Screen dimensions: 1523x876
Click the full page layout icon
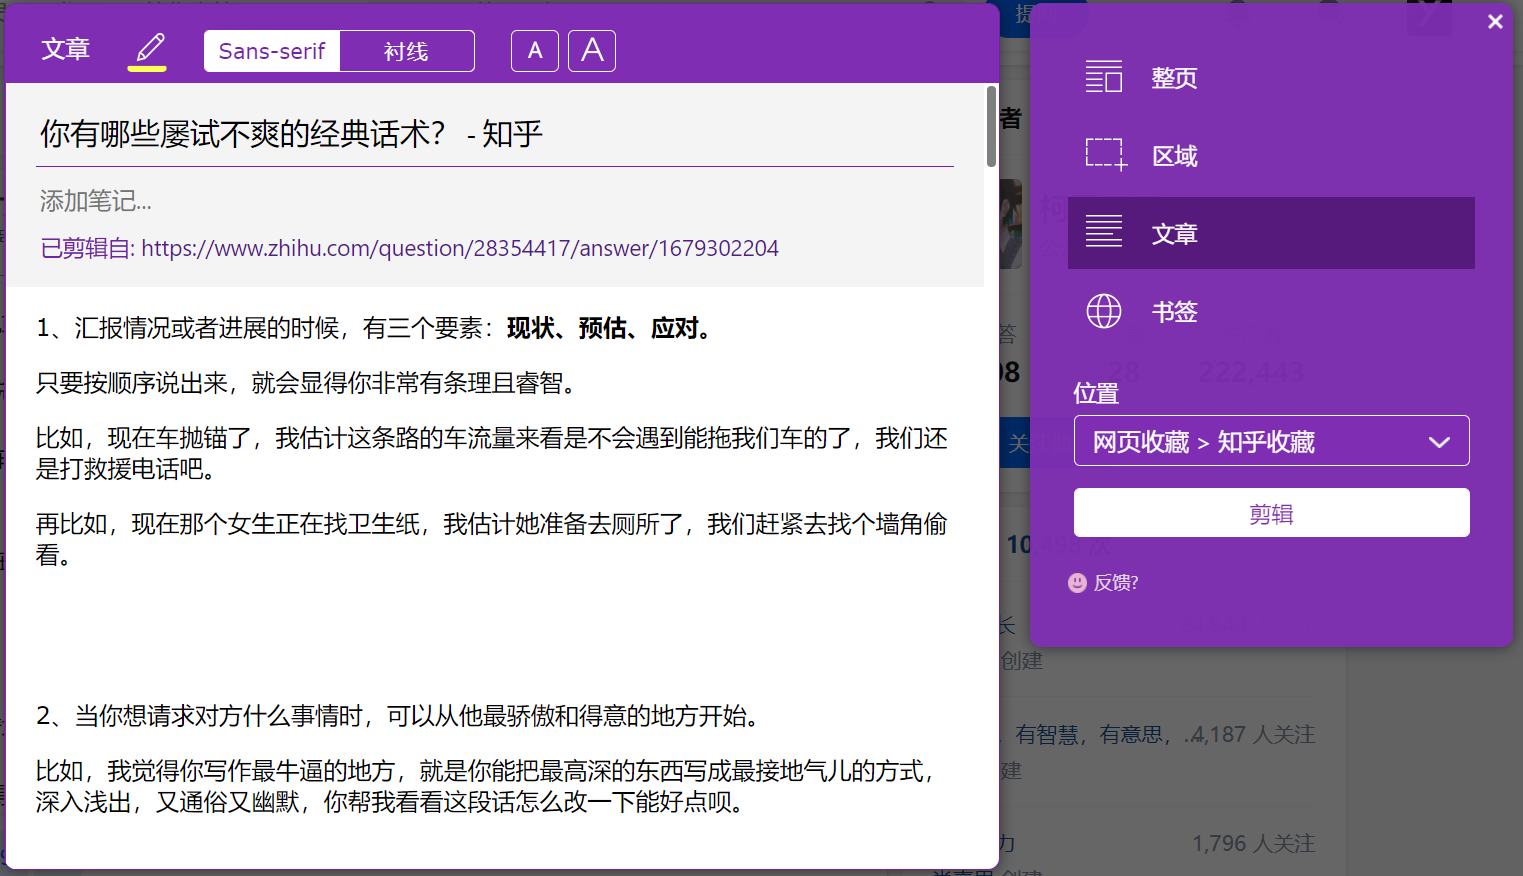[1104, 77]
